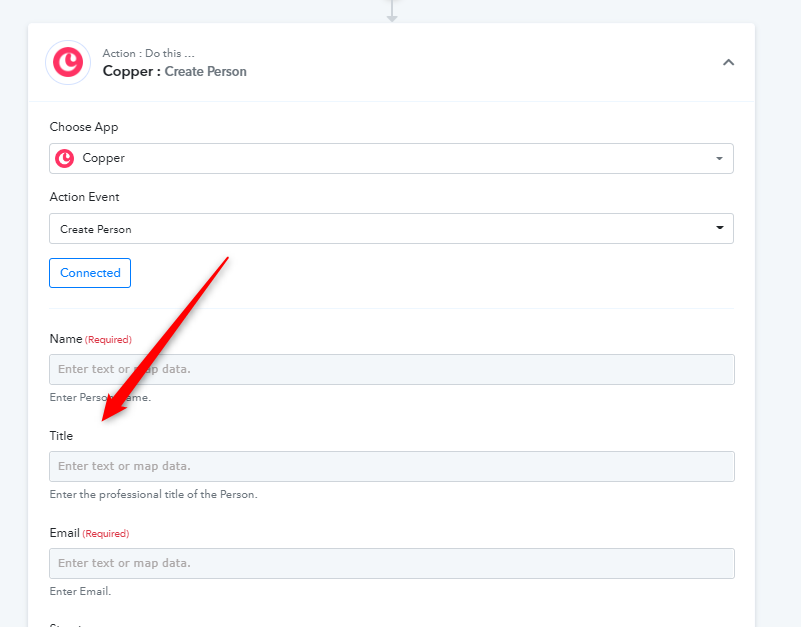This screenshot has height=627, width=801.
Task: Click the Connected button
Action: click(90, 273)
